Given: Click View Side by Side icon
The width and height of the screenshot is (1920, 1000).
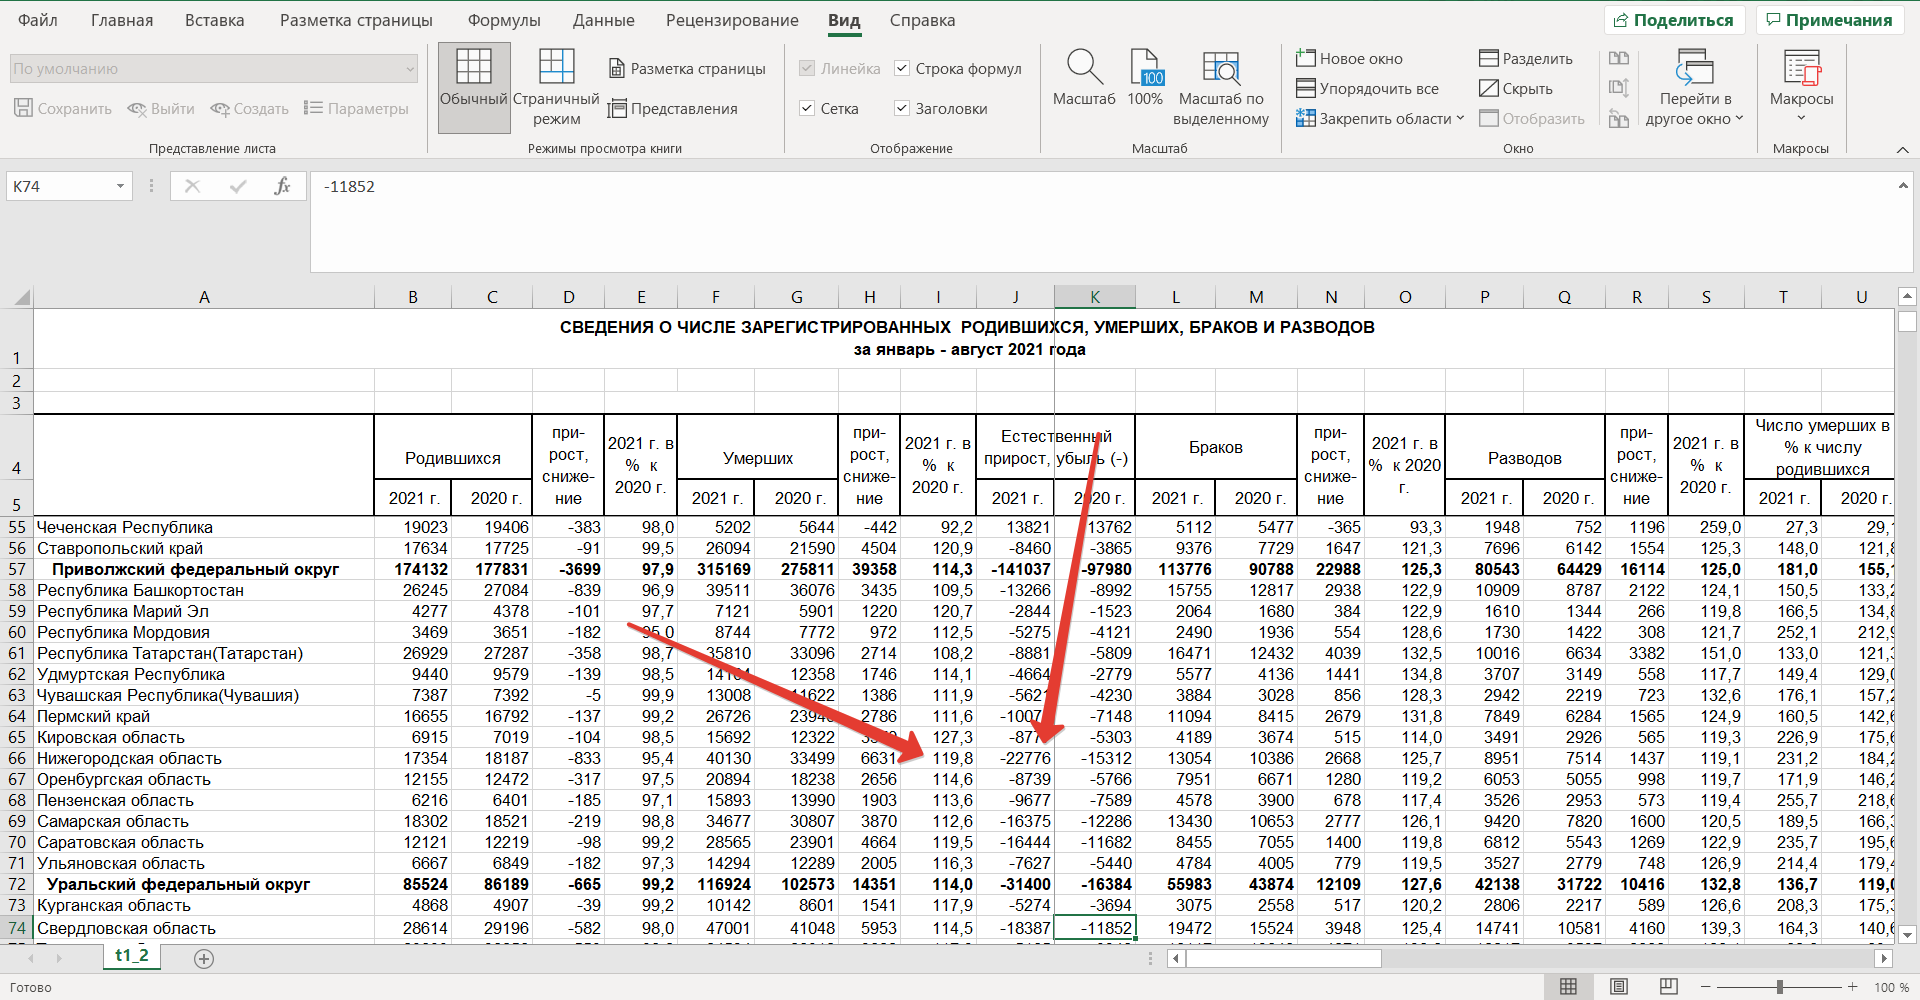Looking at the screenshot, I should [1619, 58].
